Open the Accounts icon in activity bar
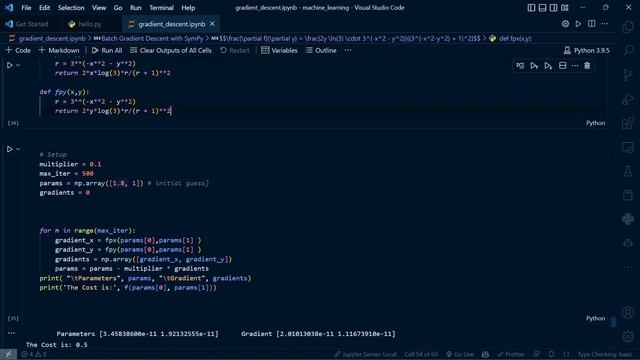Screen dimensions: 640x360 click(x=628, y=313)
